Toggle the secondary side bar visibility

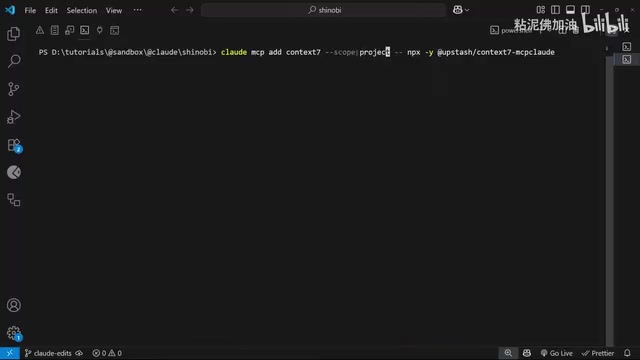(585, 10)
